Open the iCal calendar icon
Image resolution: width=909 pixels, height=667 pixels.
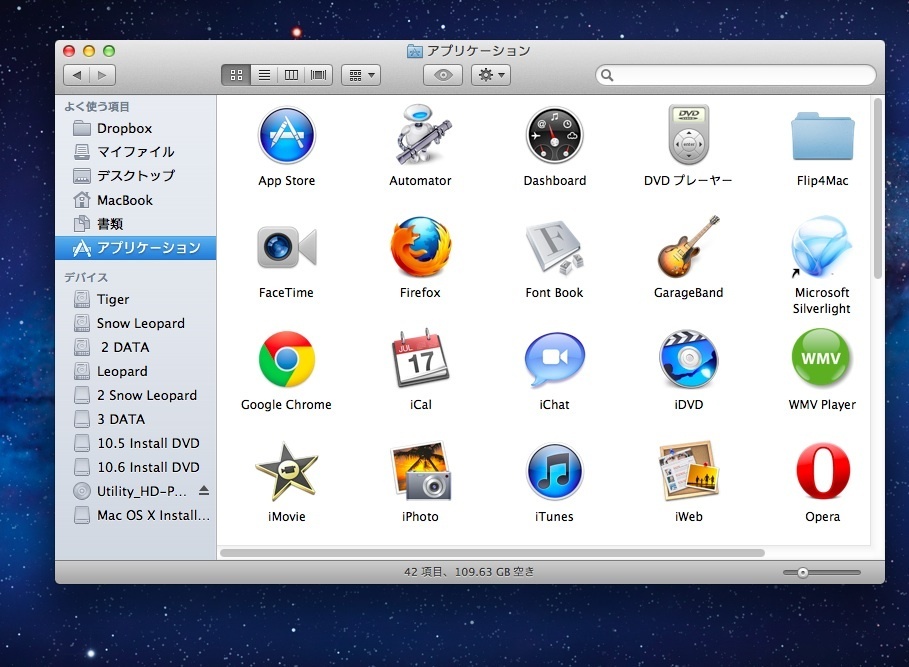(x=420, y=359)
